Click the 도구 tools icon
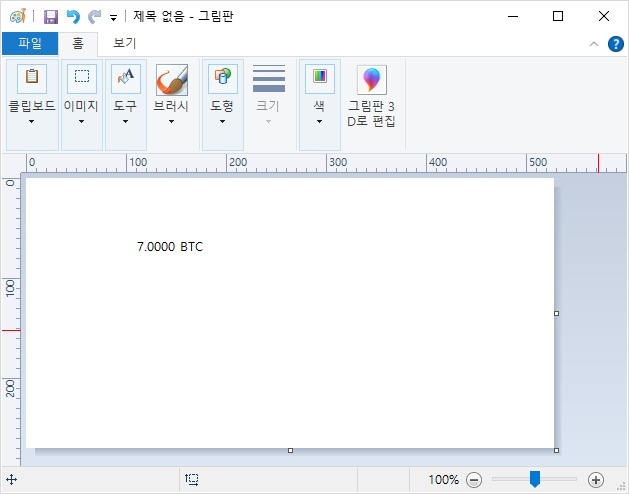629x494 pixels. click(x=126, y=78)
